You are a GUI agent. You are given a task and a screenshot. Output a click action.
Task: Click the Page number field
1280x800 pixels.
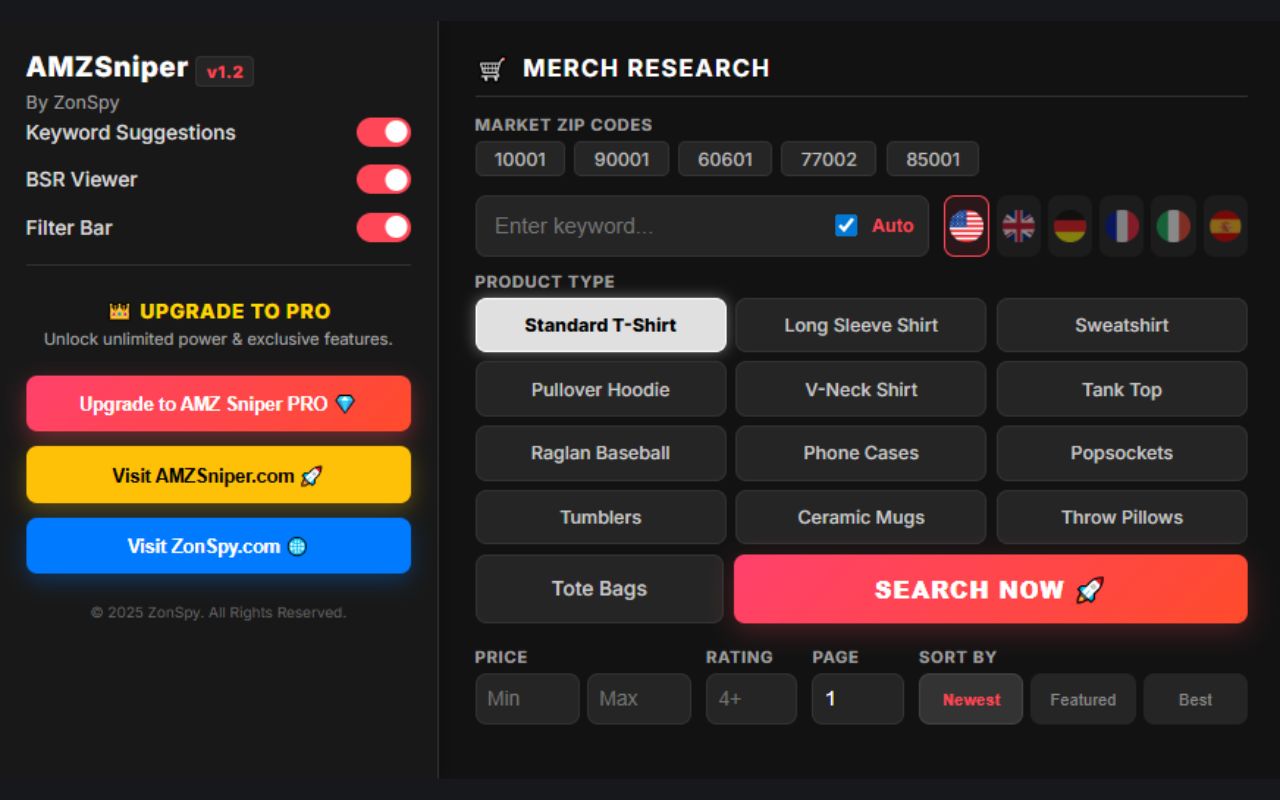(858, 699)
